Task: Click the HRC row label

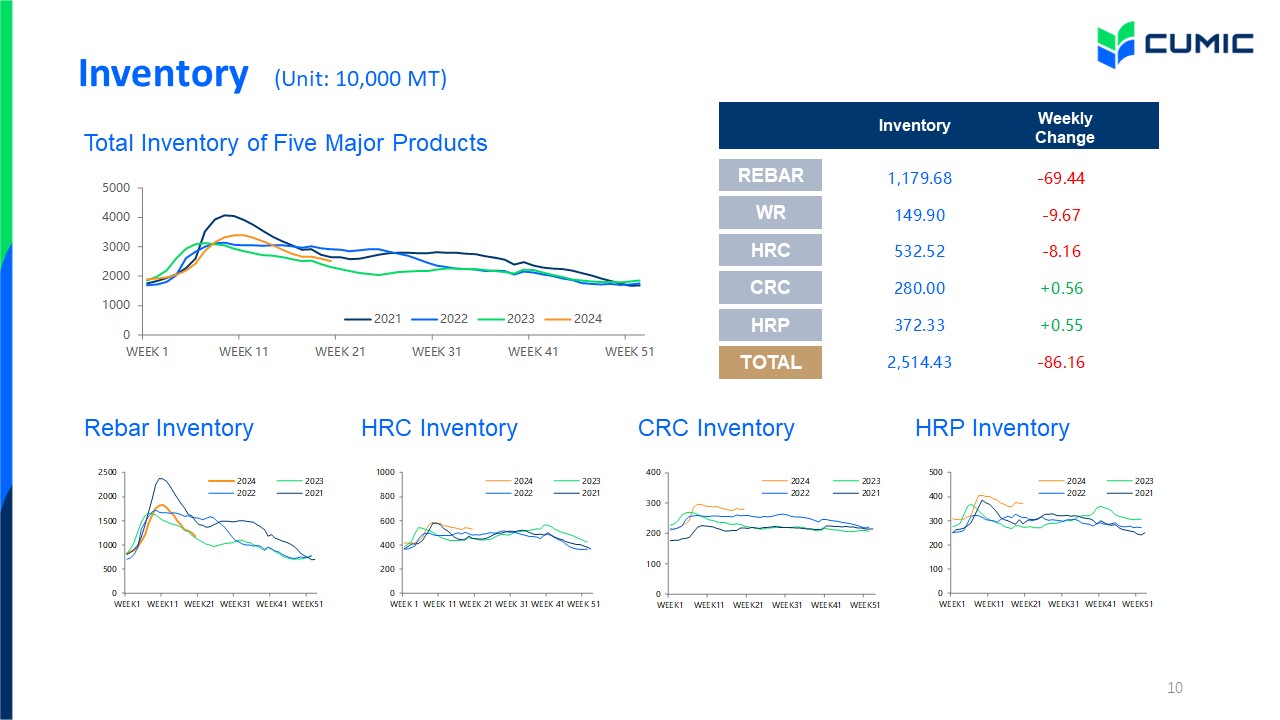Action: [x=770, y=250]
